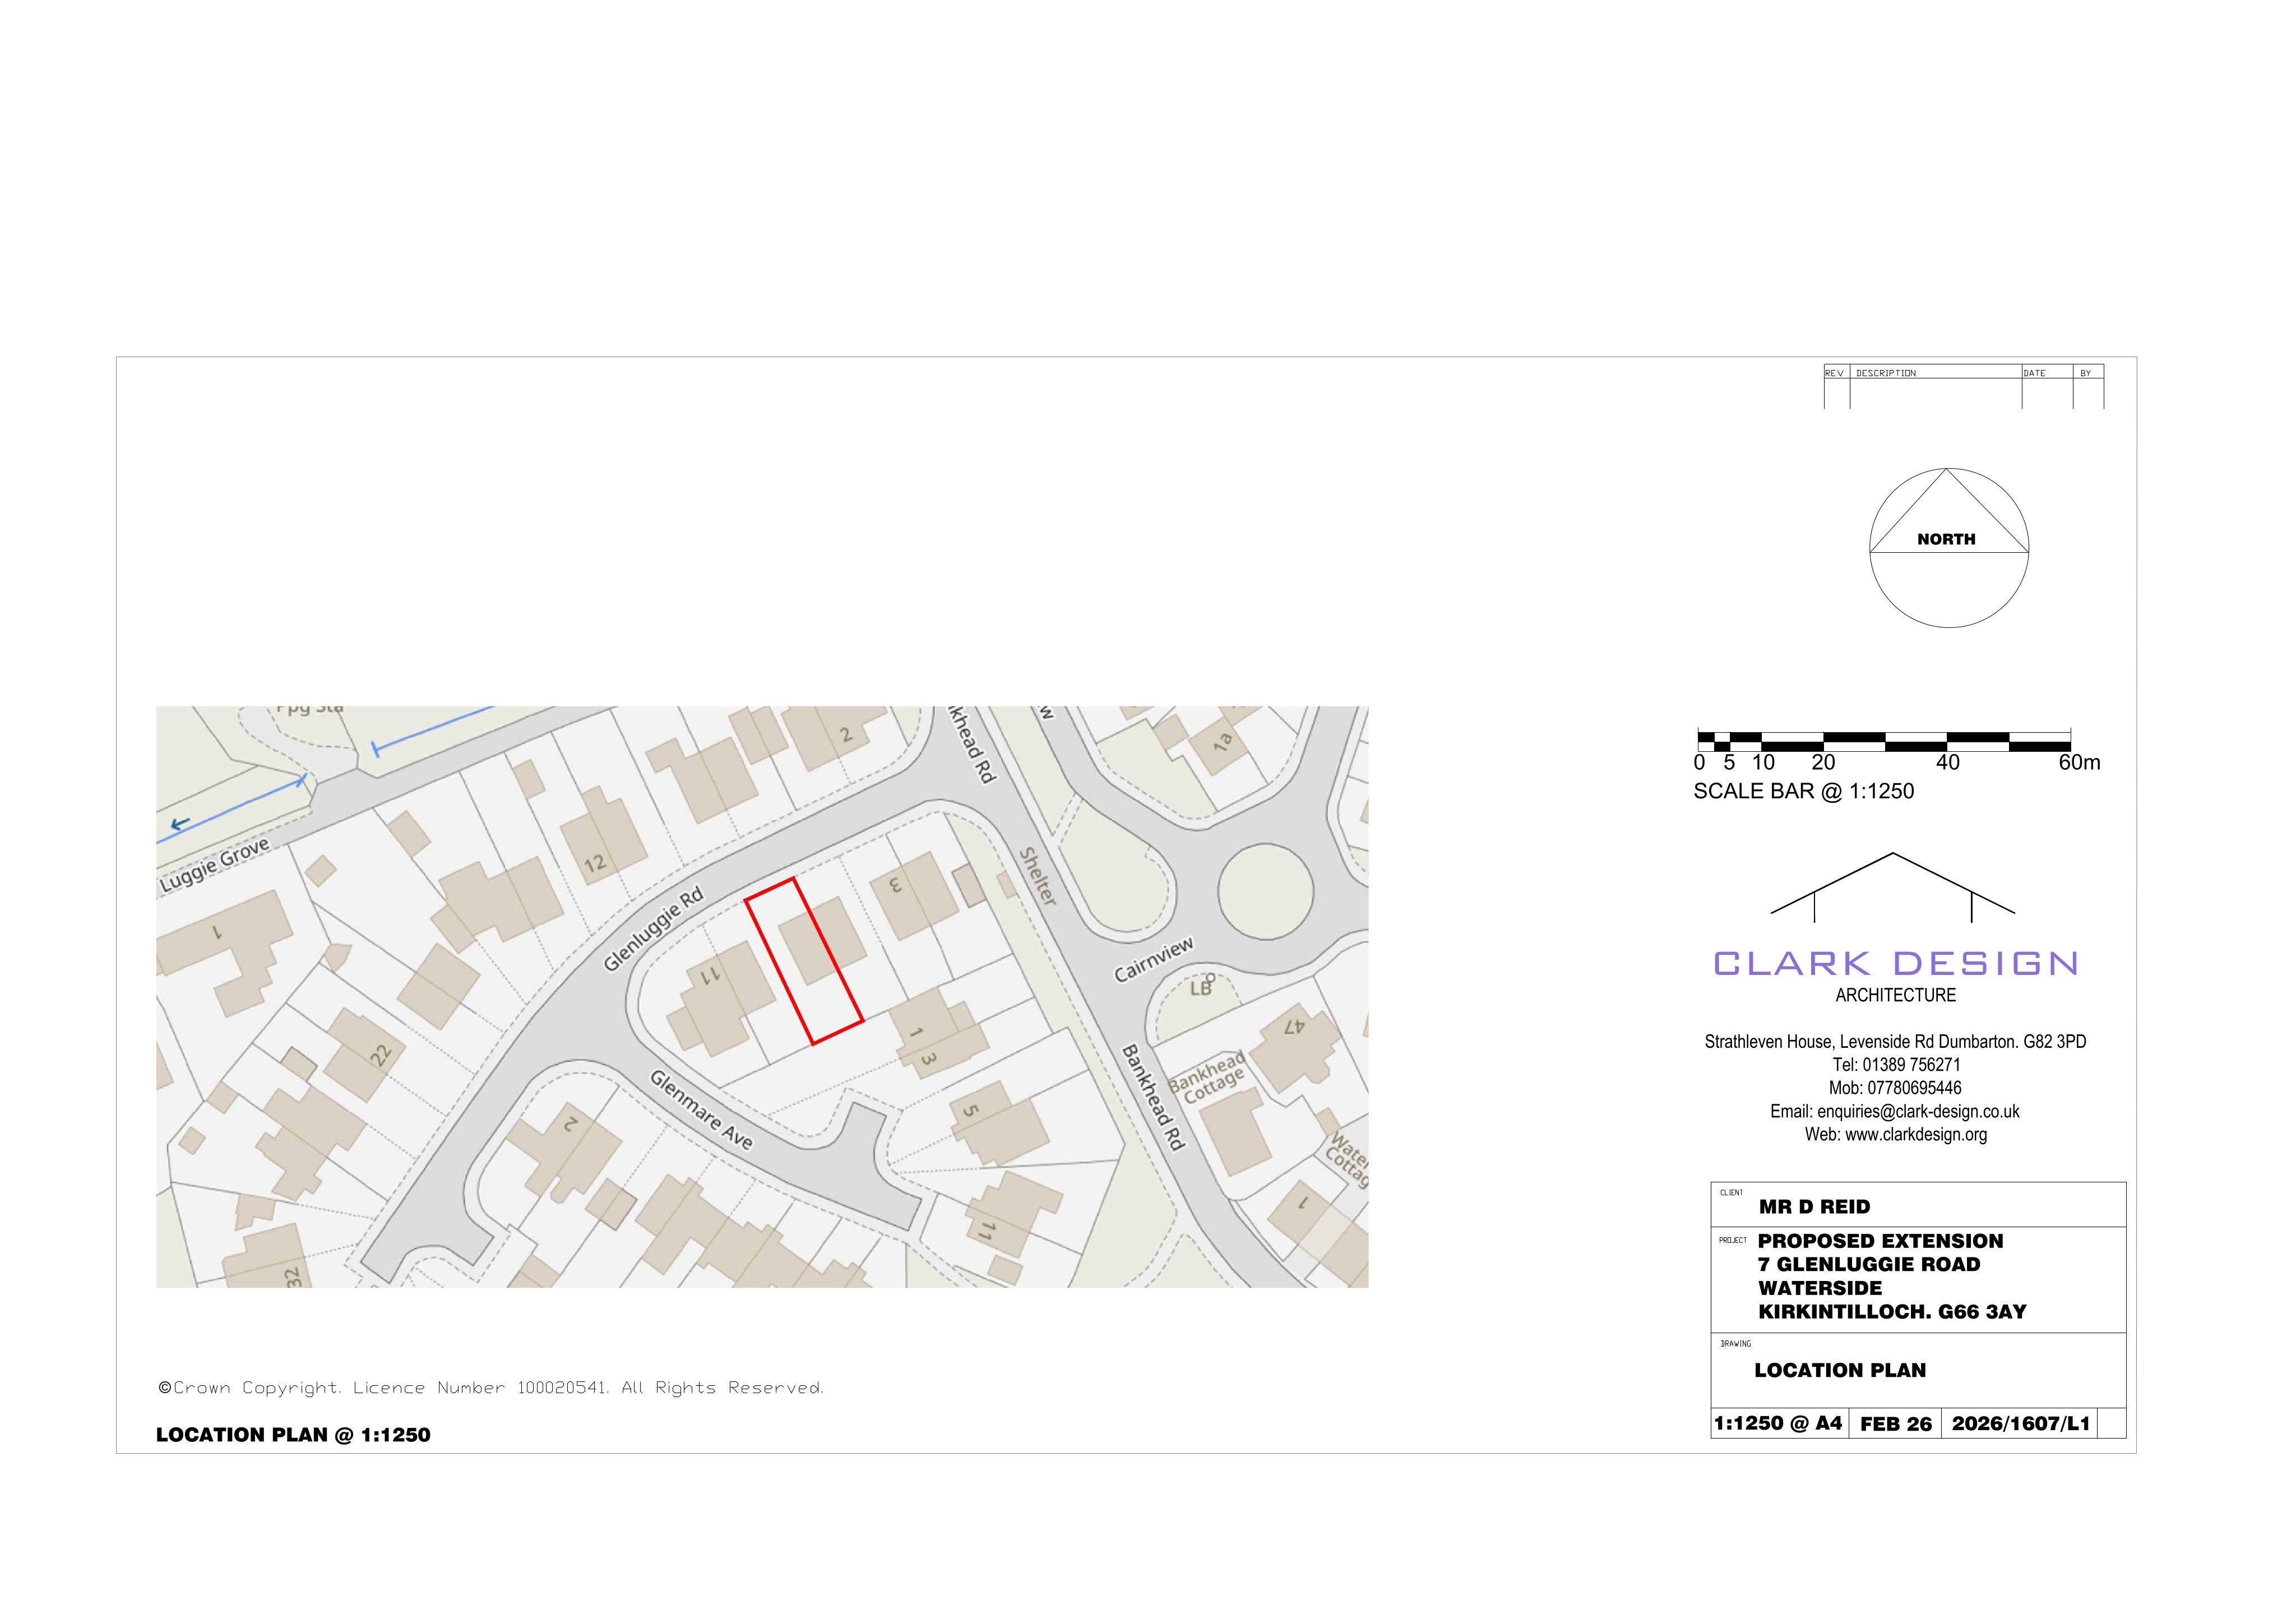Click the 'Tel: 01389 756271' line

[1896, 1065]
